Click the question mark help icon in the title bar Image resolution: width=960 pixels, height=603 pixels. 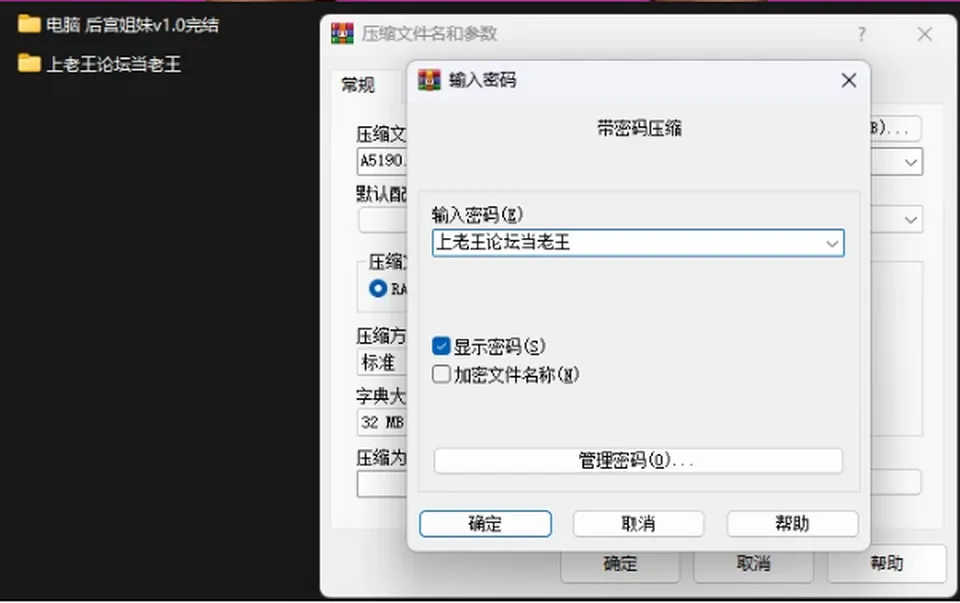[x=861, y=34]
